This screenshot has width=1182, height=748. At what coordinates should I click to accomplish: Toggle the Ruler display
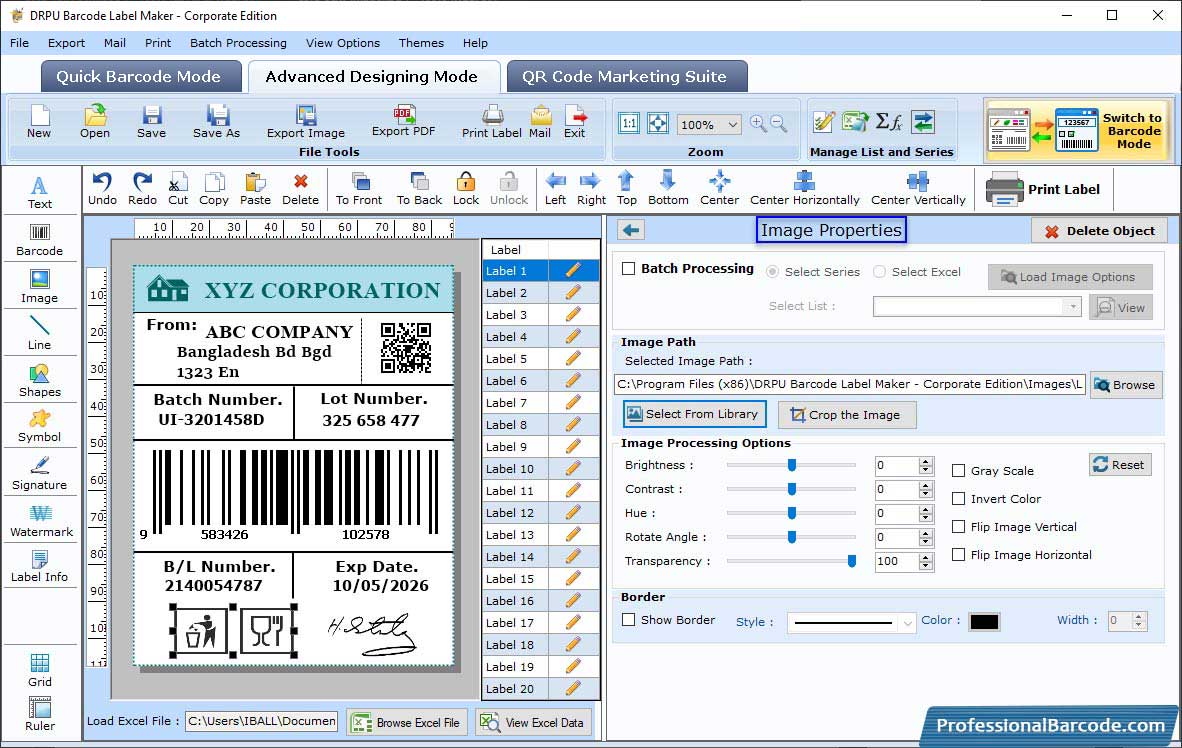tap(39, 714)
